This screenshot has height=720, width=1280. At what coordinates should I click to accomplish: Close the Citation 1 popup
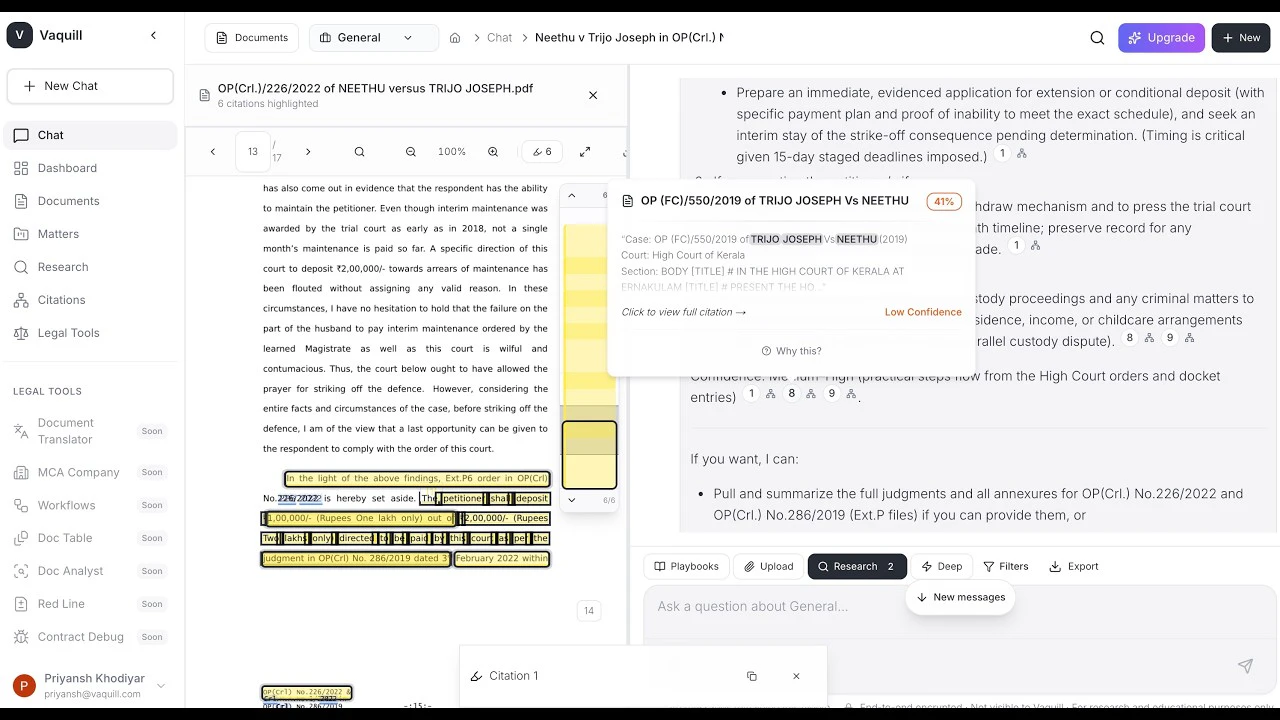point(796,676)
